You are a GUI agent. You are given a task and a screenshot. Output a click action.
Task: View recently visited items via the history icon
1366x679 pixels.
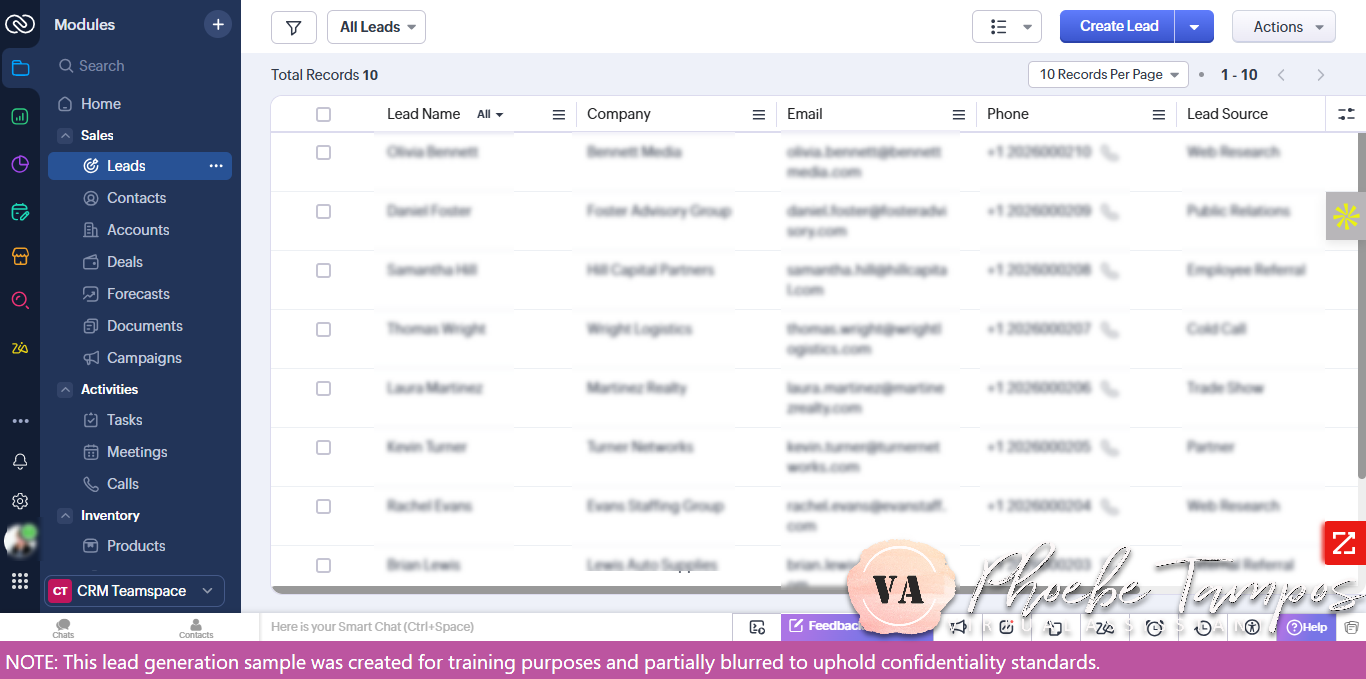tap(1203, 627)
